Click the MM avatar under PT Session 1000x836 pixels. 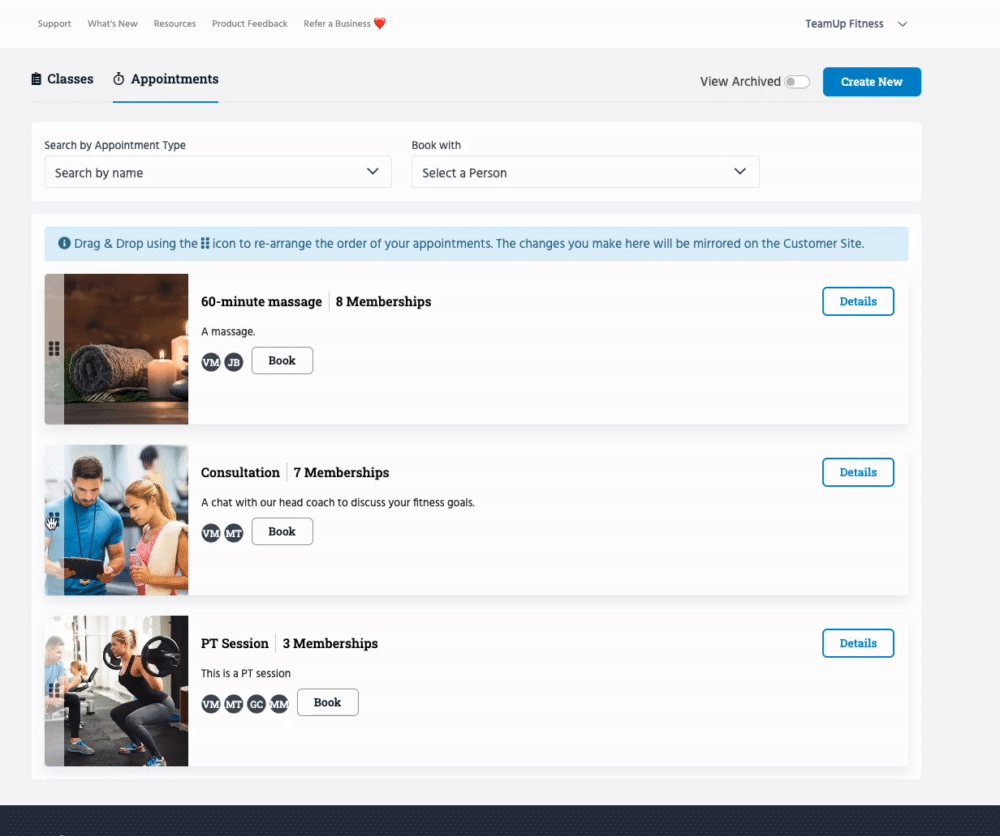tap(279, 704)
